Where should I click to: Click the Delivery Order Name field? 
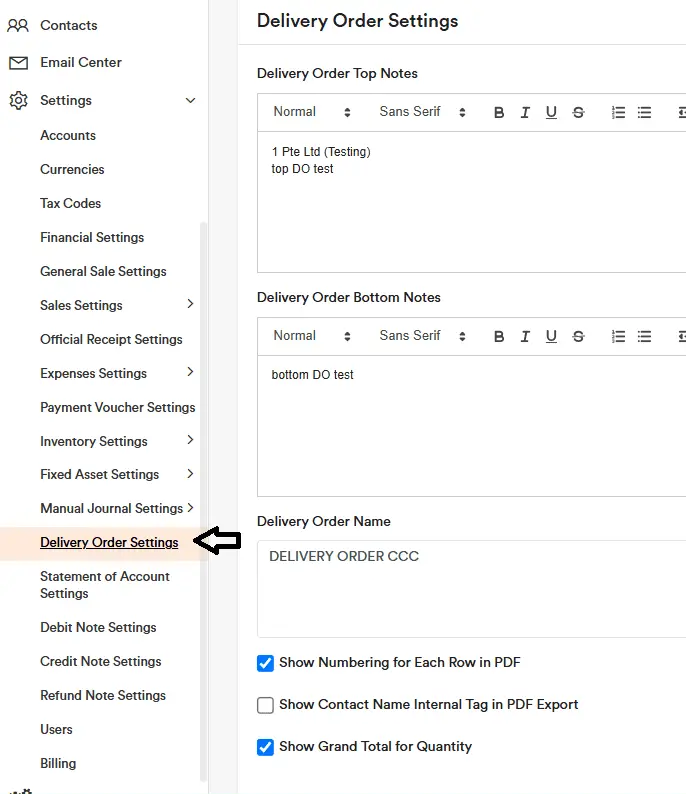pyautogui.click(x=472, y=589)
